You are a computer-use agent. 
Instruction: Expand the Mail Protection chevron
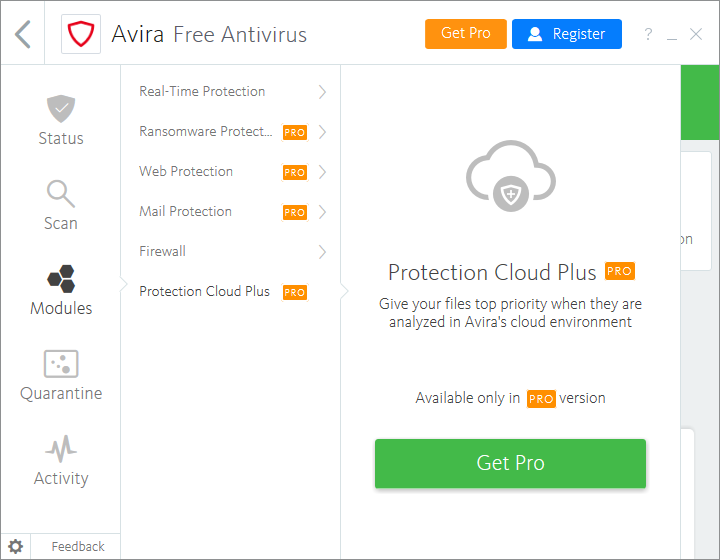322,212
